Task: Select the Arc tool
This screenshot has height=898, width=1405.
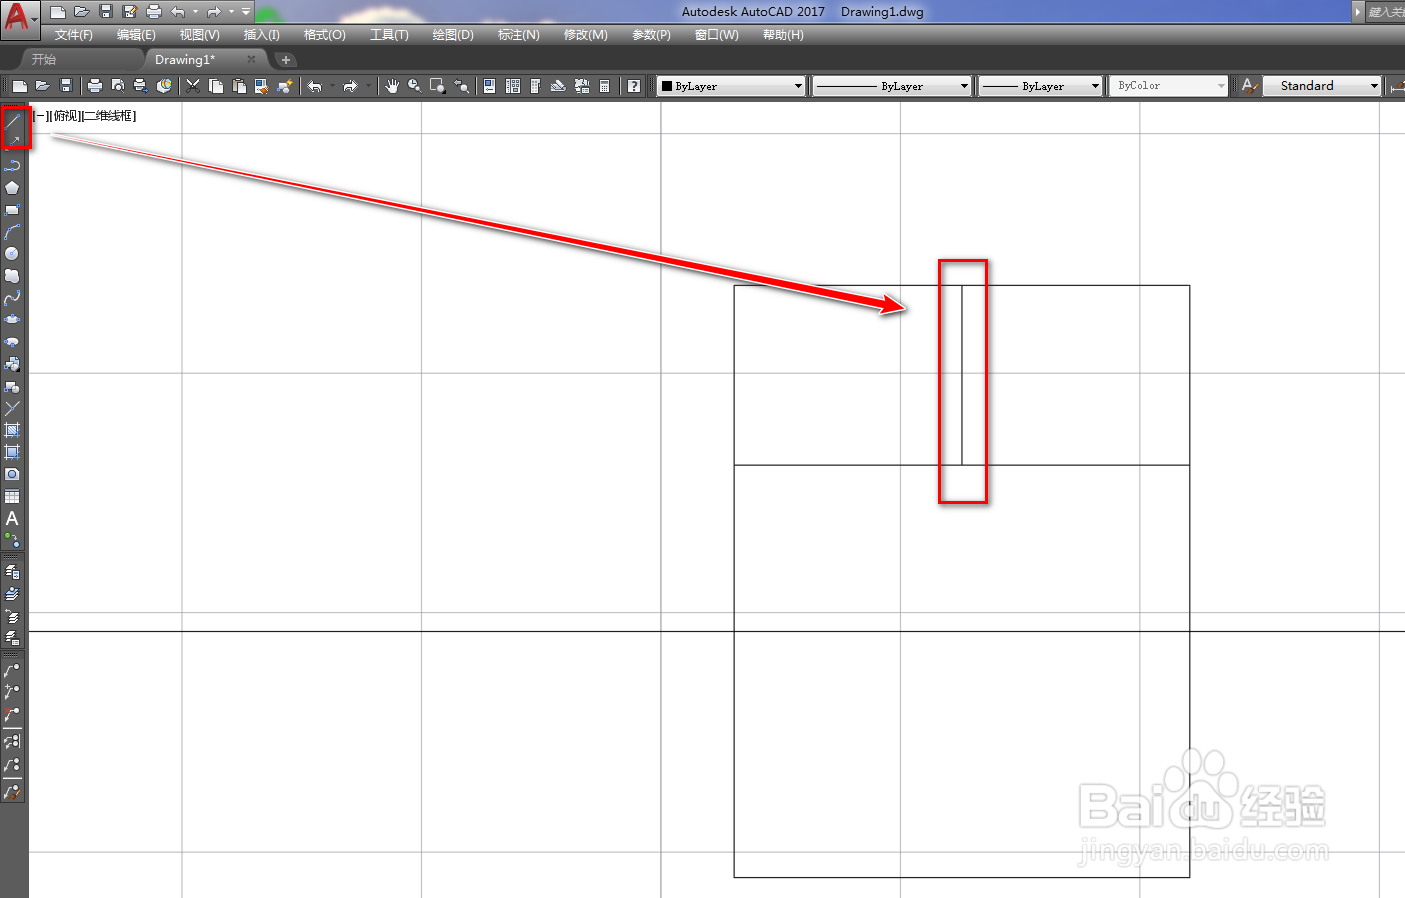Action: click(x=12, y=232)
